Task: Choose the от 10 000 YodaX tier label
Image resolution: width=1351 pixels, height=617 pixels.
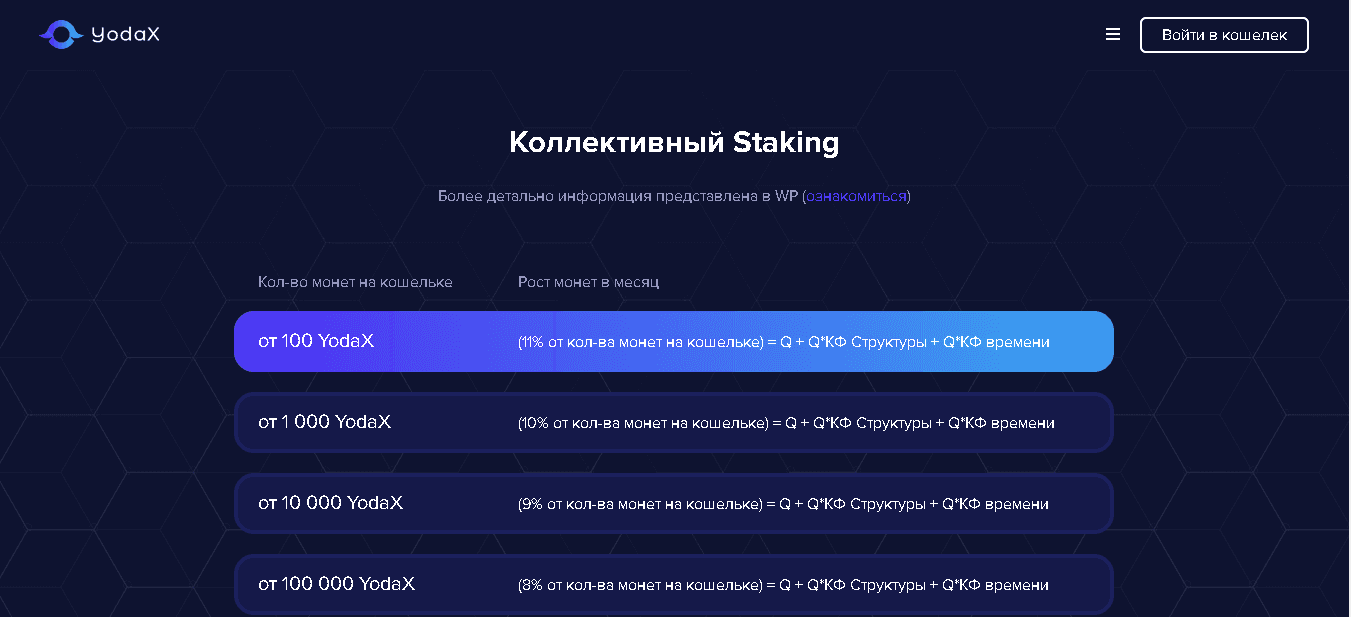Action: pos(330,503)
